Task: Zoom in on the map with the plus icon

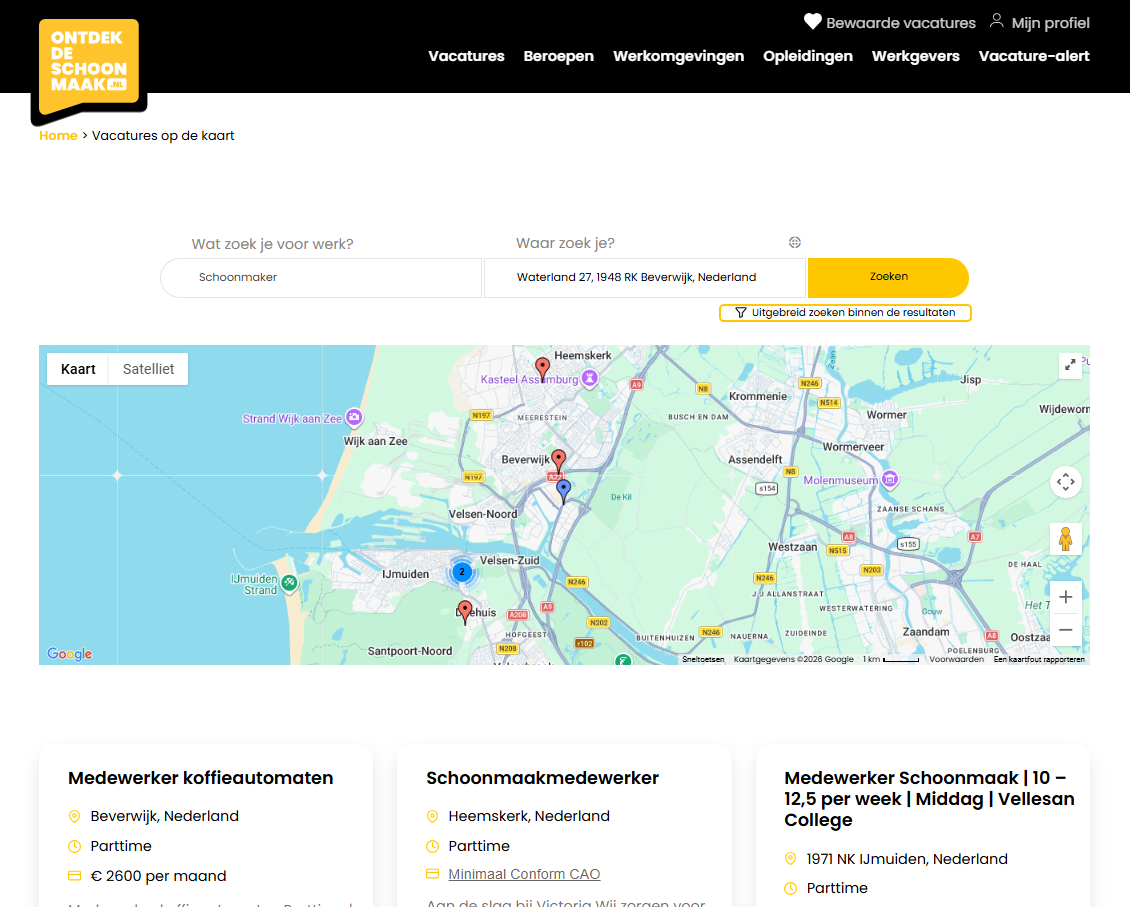Action: coord(1066,596)
